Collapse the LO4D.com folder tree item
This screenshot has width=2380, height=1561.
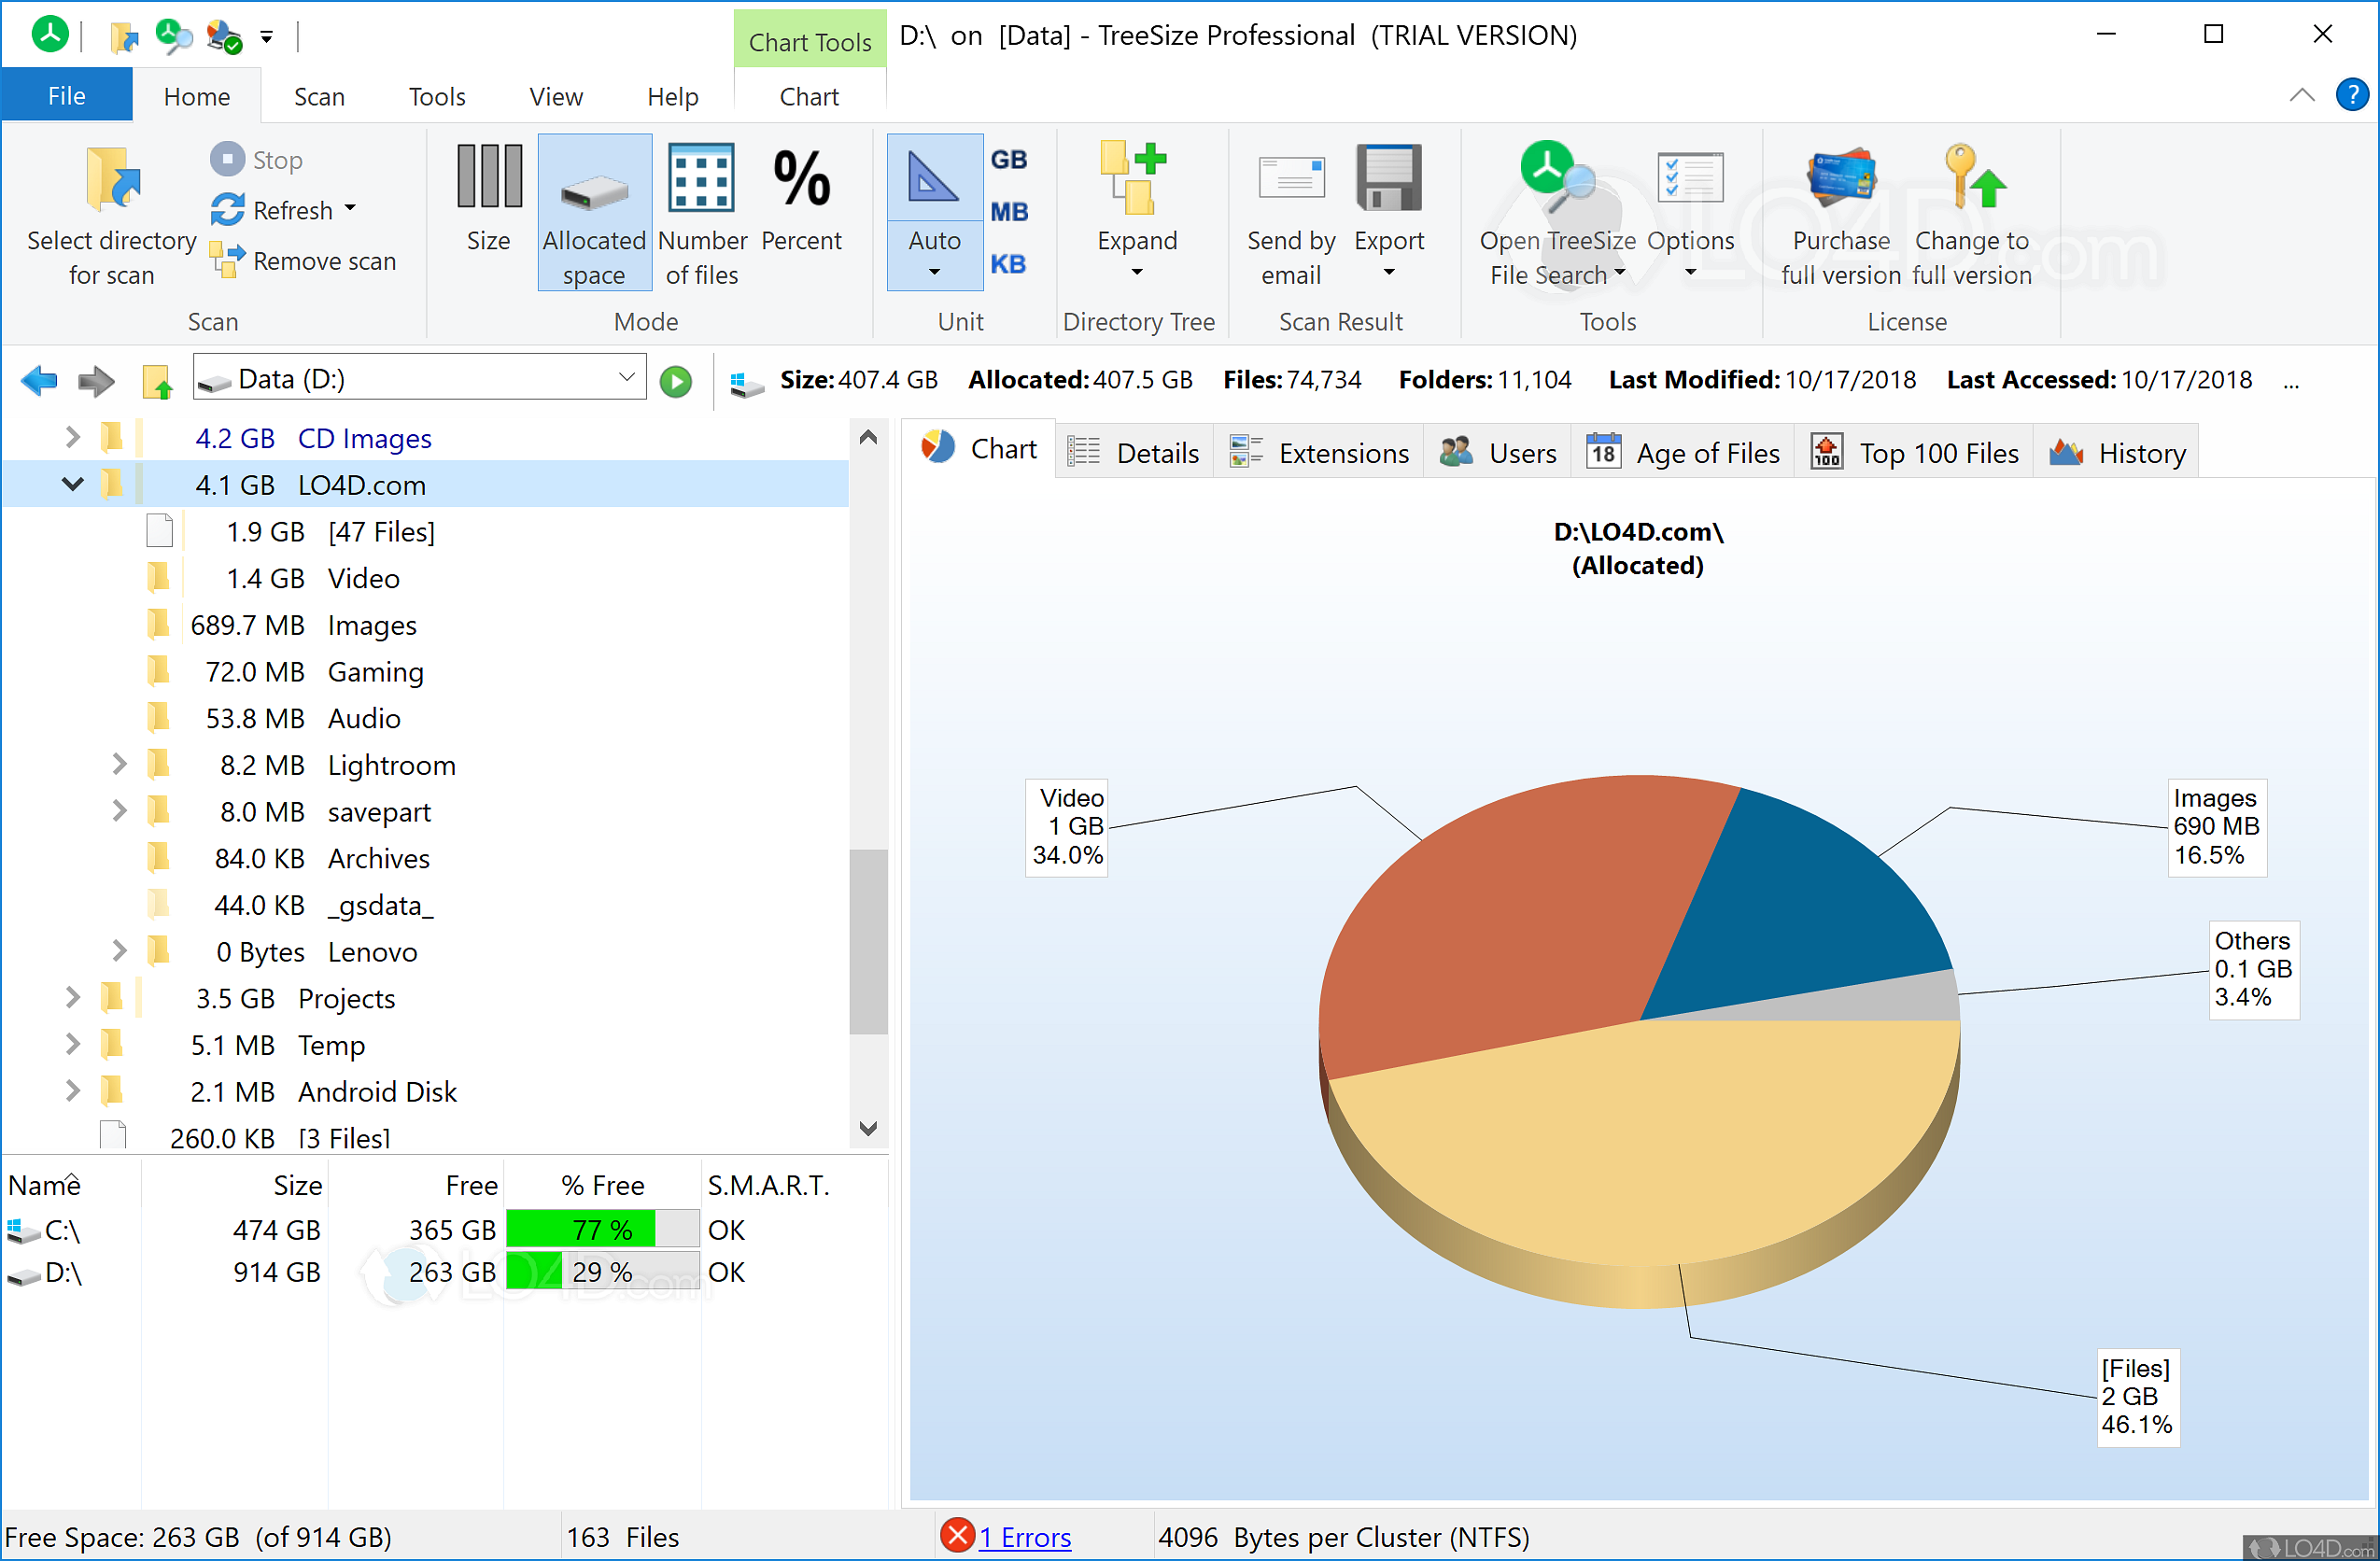coord(72,484)
